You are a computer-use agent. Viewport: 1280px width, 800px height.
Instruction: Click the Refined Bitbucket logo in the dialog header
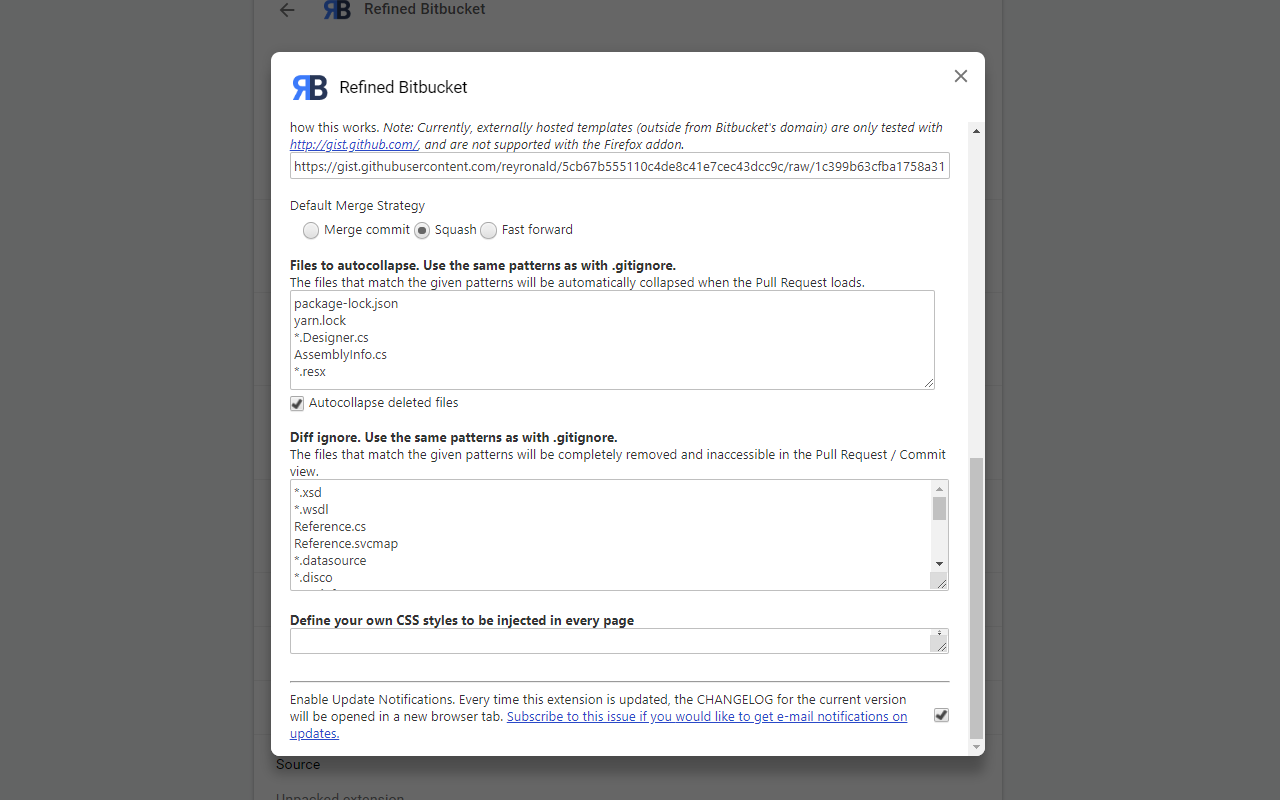[x=309, y=88]
